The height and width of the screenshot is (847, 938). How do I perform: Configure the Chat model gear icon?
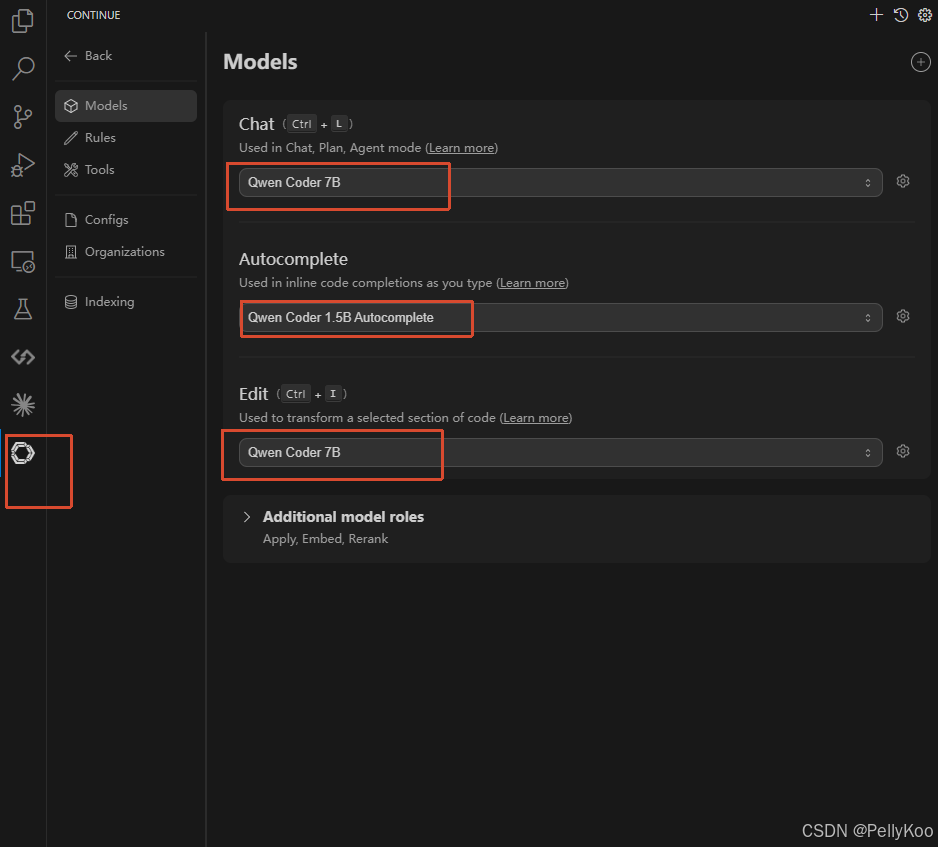[x=903, y=181]
